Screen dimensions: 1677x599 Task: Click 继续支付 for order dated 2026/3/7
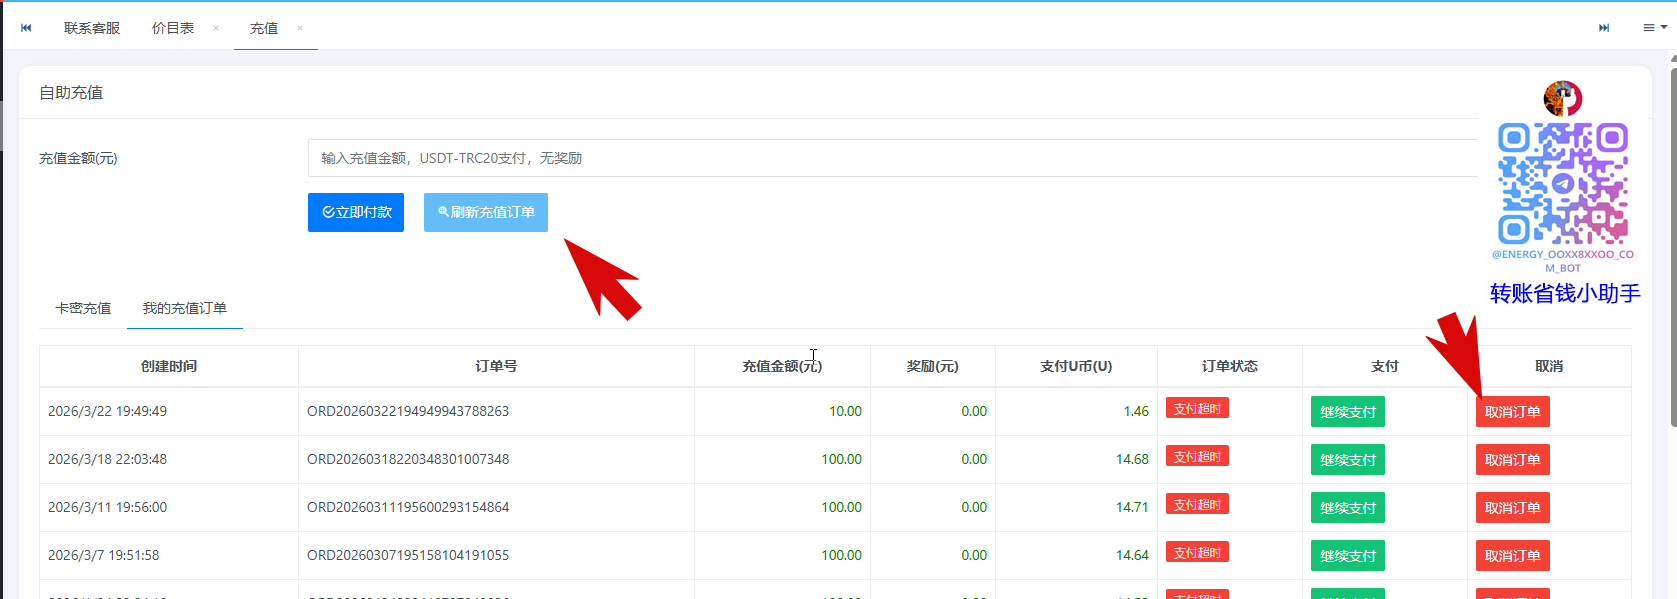[1348, 556]
